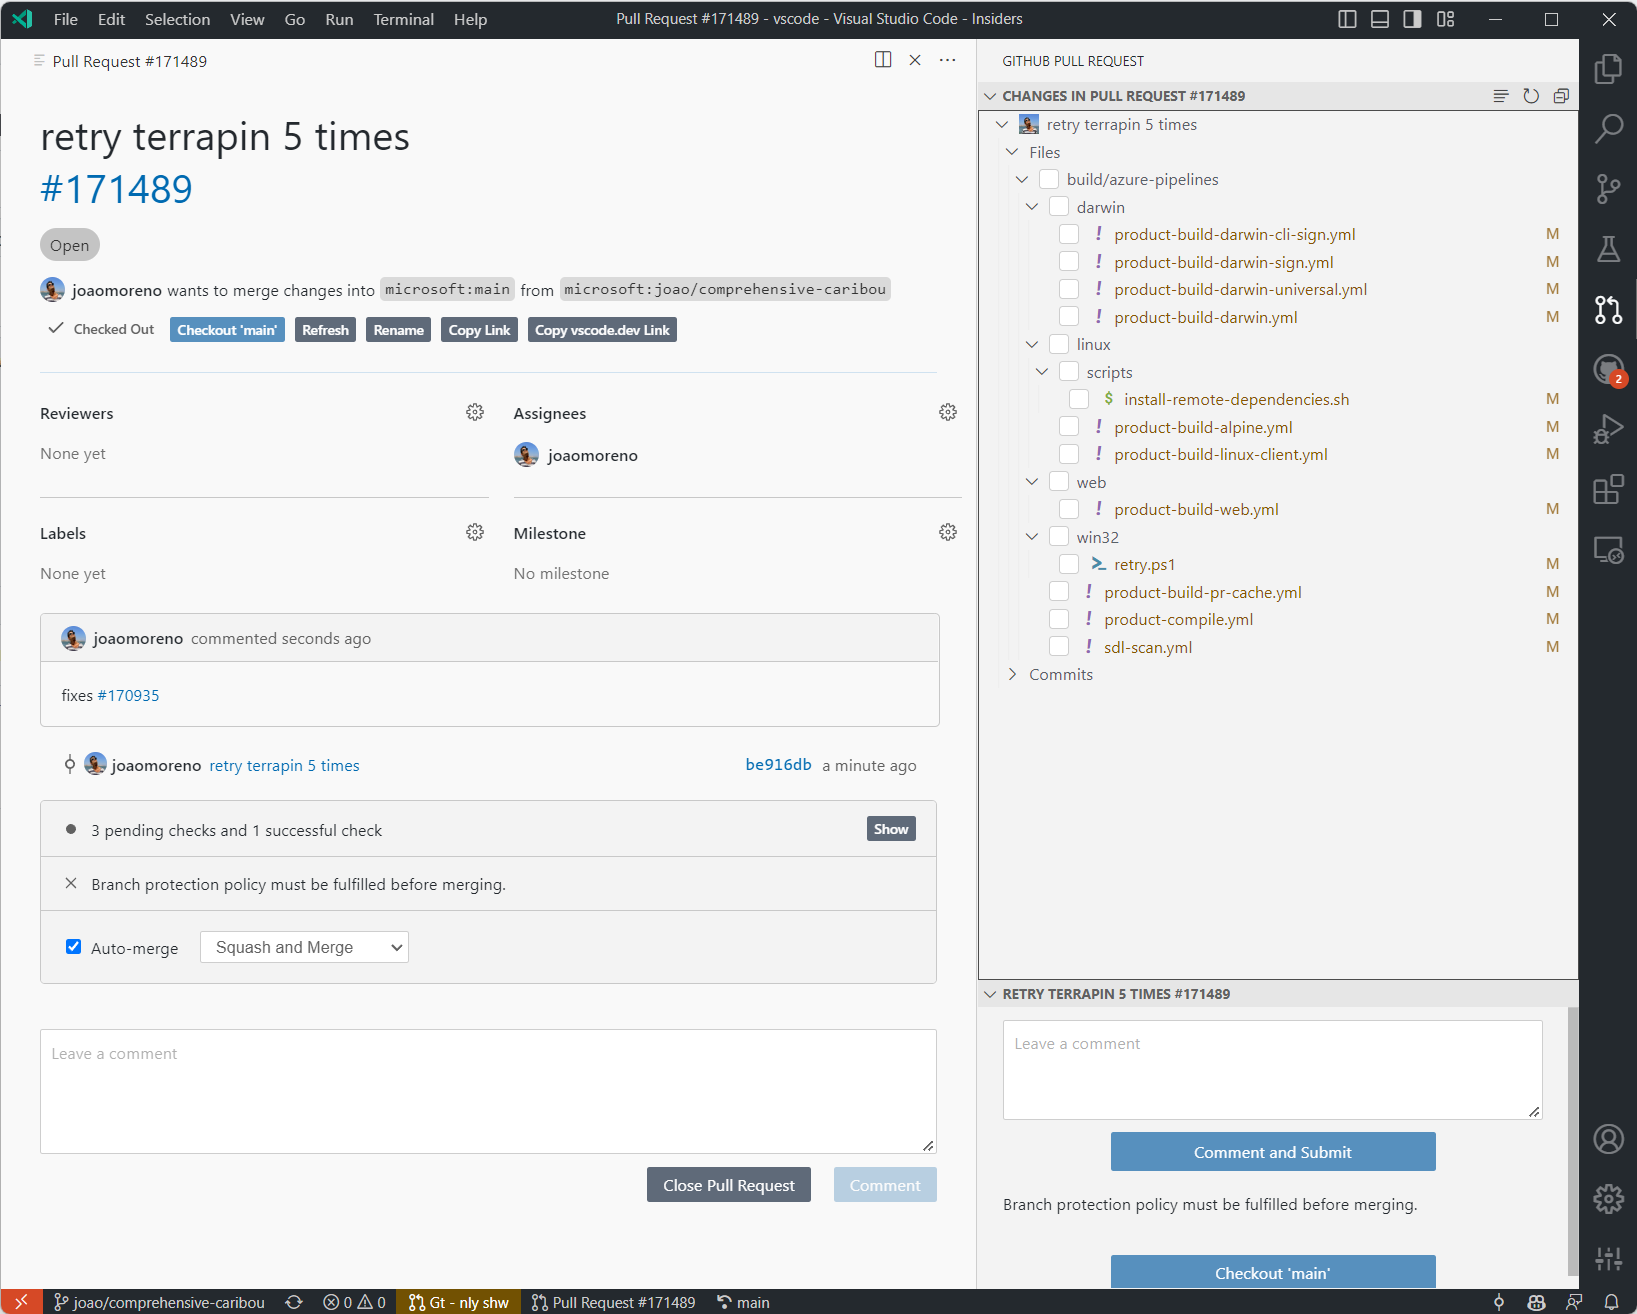Check the retry.ps1 file checkbox
Viewport: 1637px width, 1314px height.
pos(1069,563)
